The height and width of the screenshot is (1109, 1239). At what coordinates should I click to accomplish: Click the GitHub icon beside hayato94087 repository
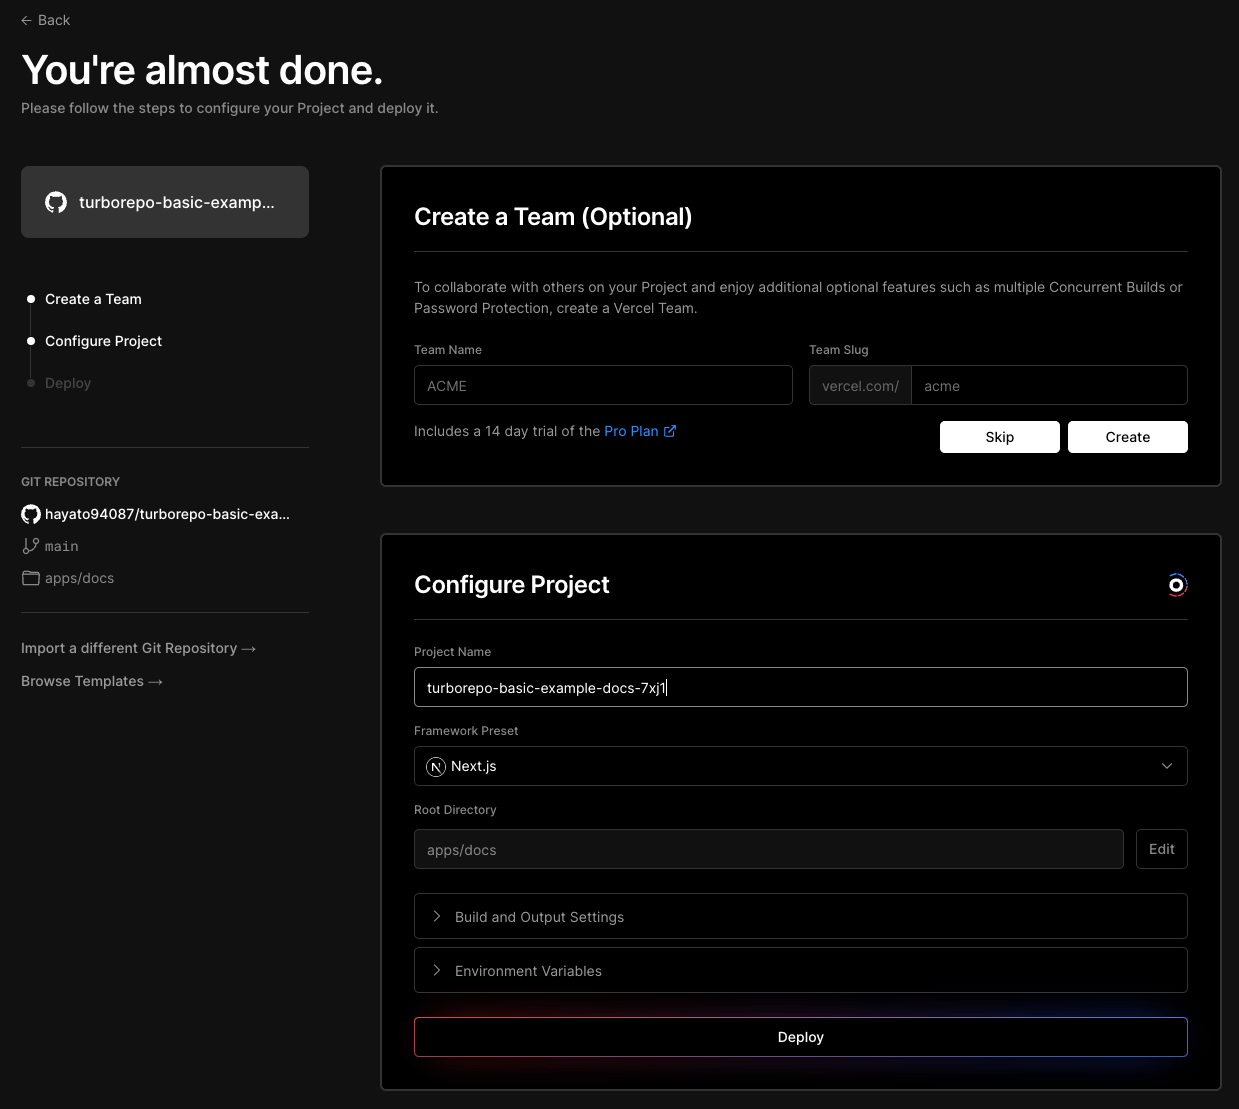(31, 514)
